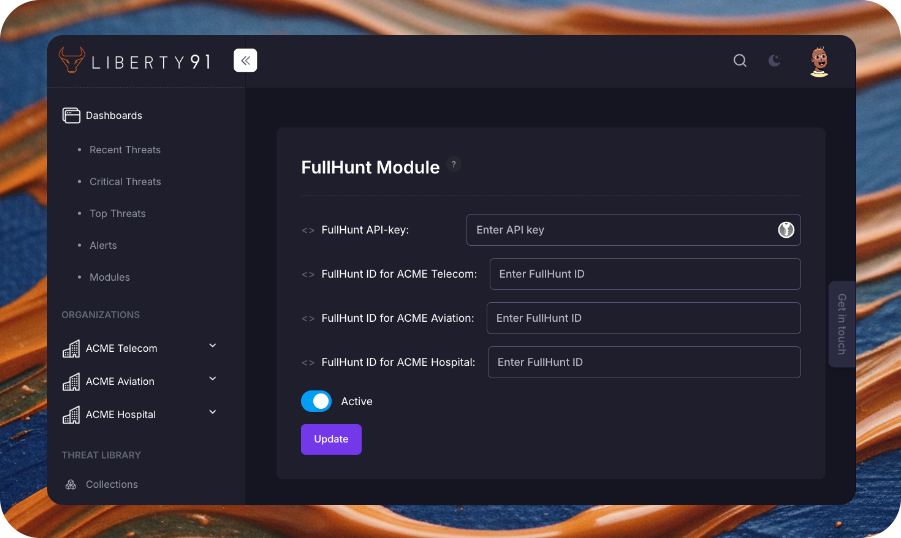This screenshot has width=901, height=538.
Task: Open search with the magnifier icon
Action: [740, 61]
